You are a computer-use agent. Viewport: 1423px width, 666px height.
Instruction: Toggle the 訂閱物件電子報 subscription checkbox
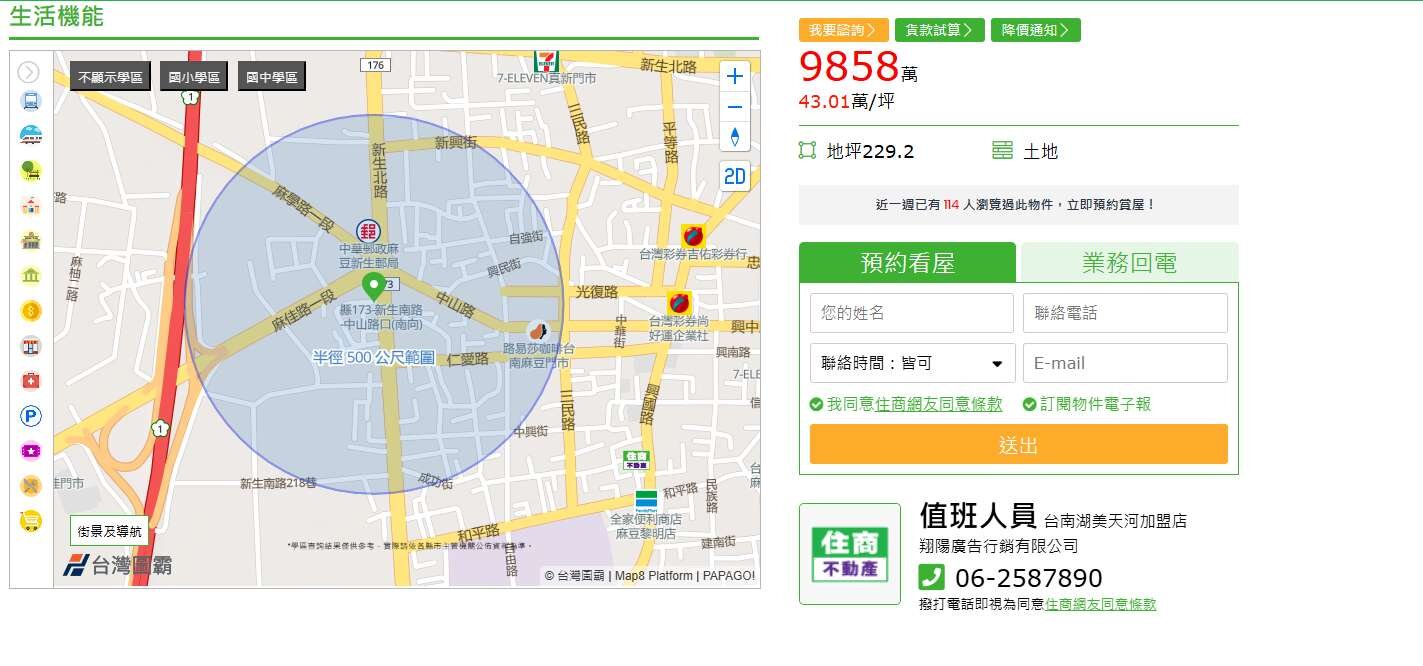click(1029, 405)
